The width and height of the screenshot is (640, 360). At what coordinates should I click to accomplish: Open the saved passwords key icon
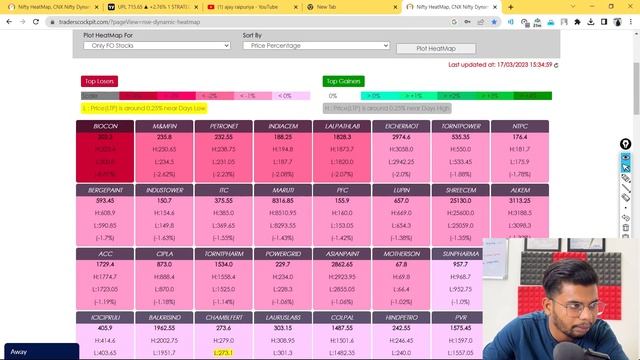pyautogui.click(x=467, y=22)
